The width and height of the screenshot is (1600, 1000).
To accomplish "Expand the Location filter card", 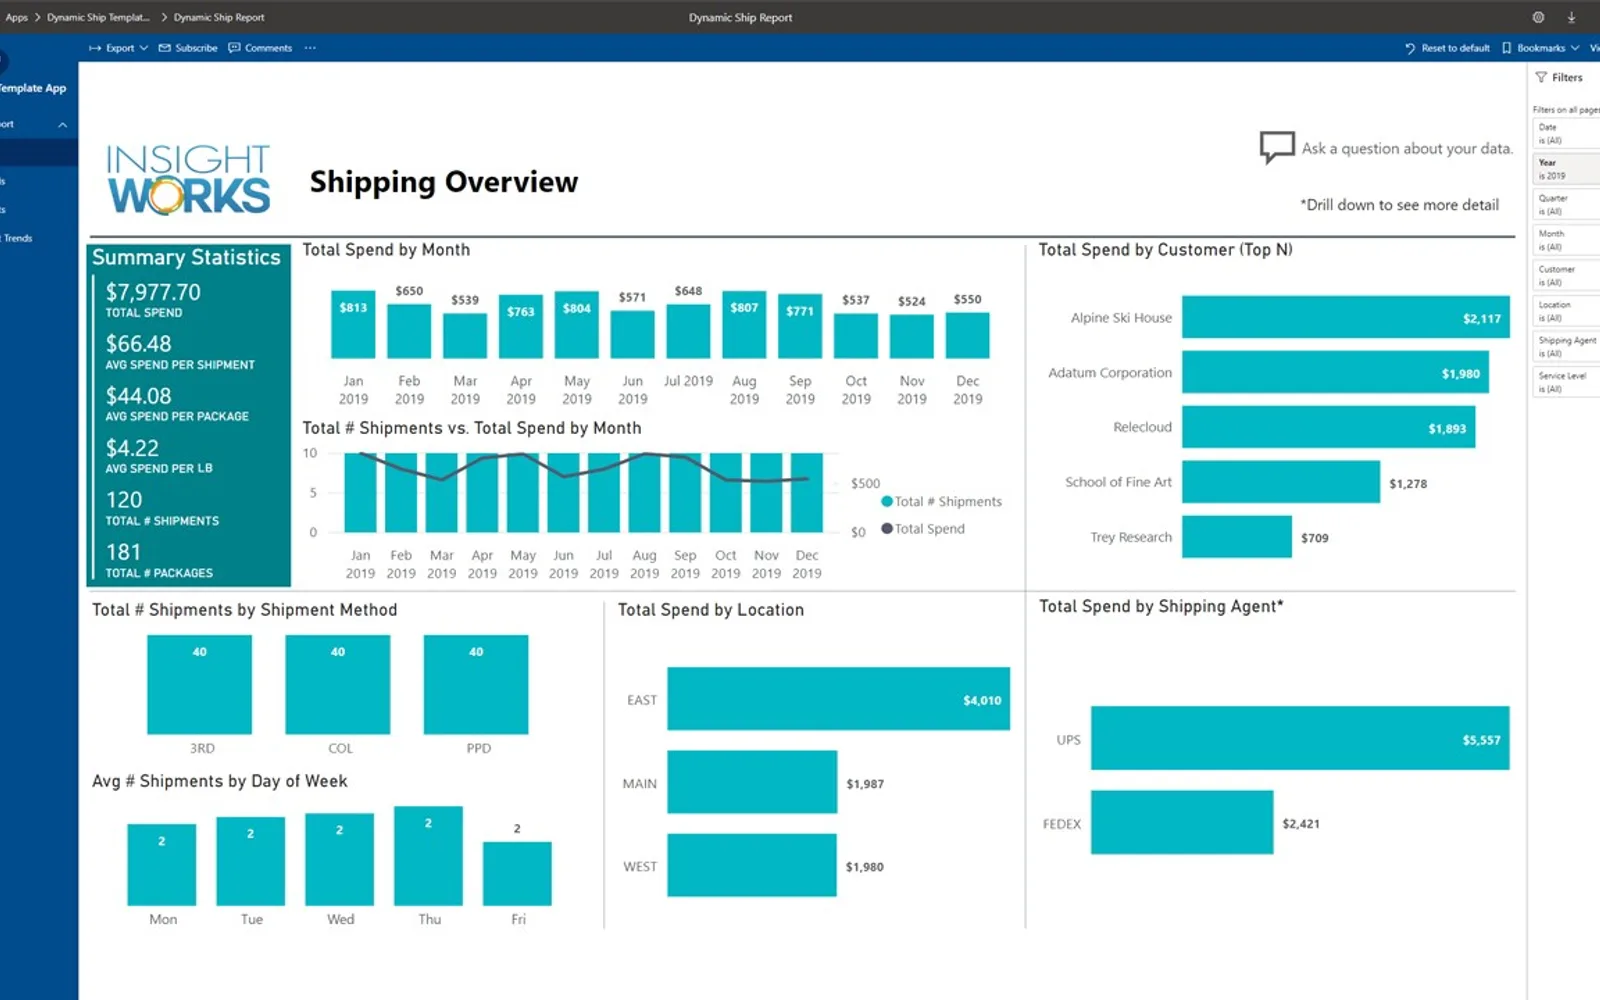I will coord(1565,311).
